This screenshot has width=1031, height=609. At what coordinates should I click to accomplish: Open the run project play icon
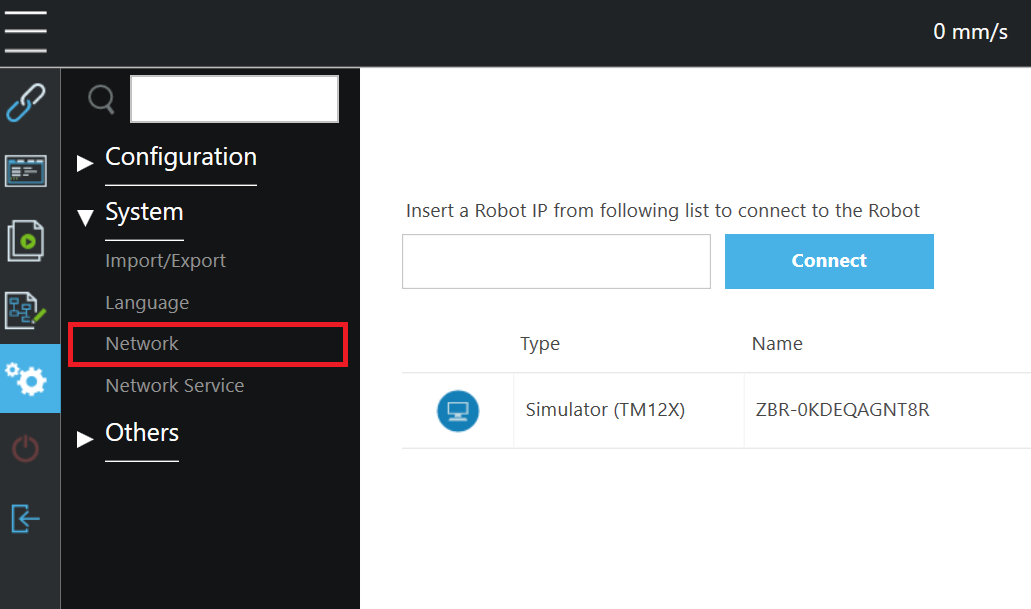26,241
